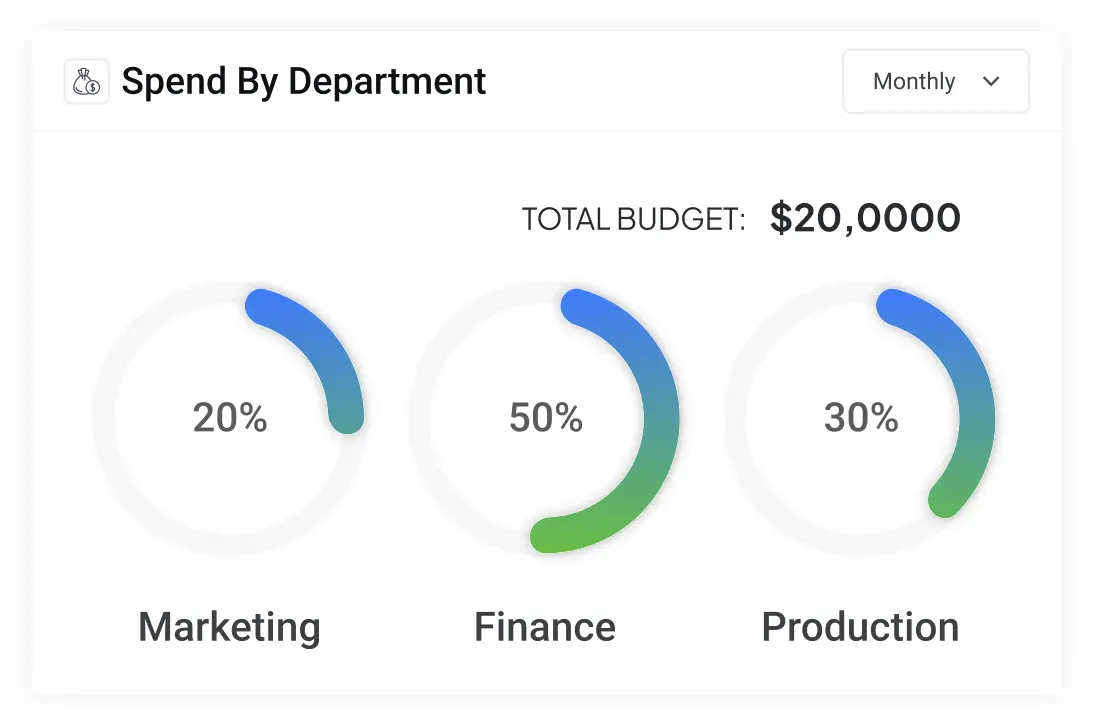Click the TOTAL BUDGET label
The image size is (1093, 728).
(x=634, y=219)
